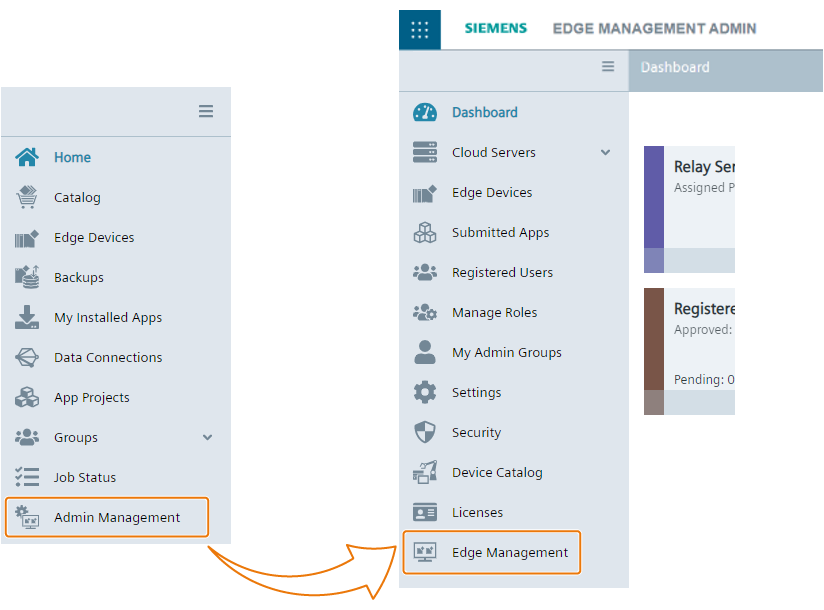Collapse the left sidebar with hamburger icon

click(206, 111)
